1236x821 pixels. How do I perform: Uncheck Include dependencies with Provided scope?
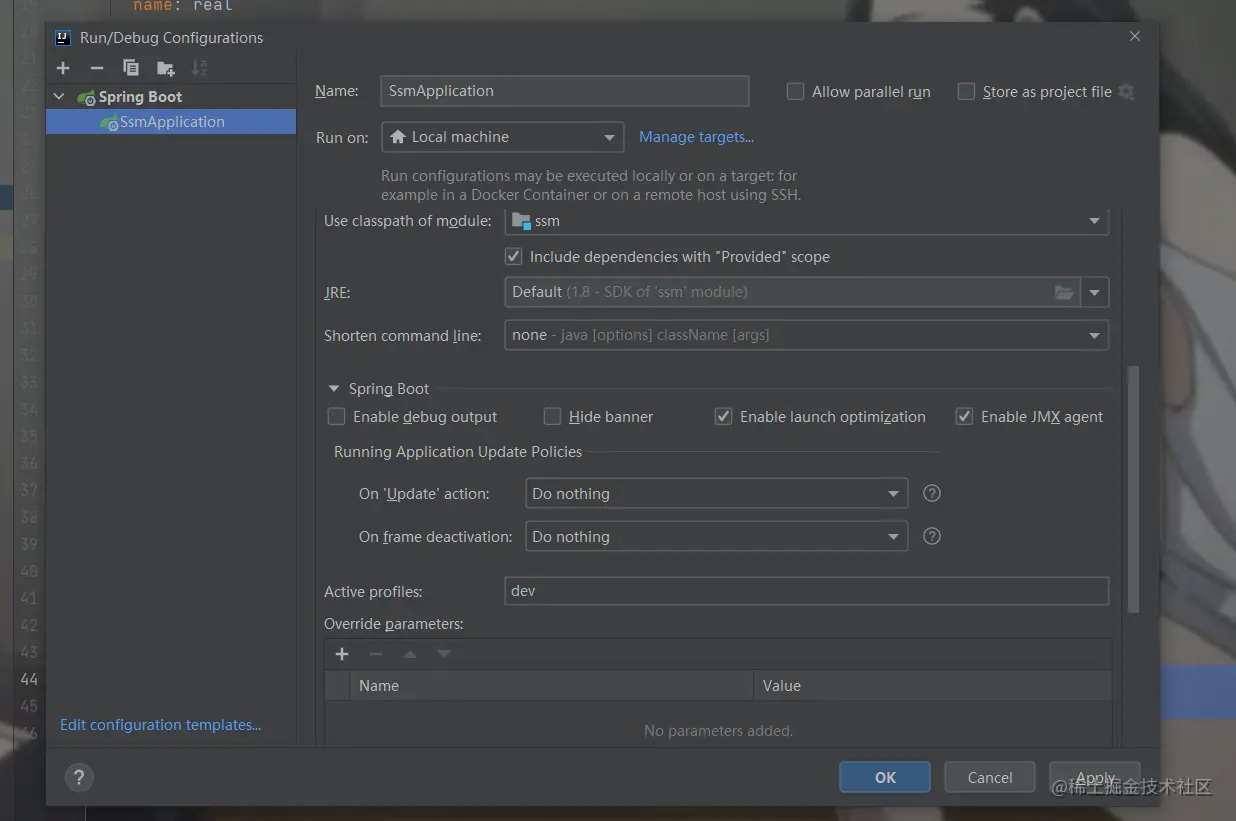pyautogui.click(x=514, y=257)
